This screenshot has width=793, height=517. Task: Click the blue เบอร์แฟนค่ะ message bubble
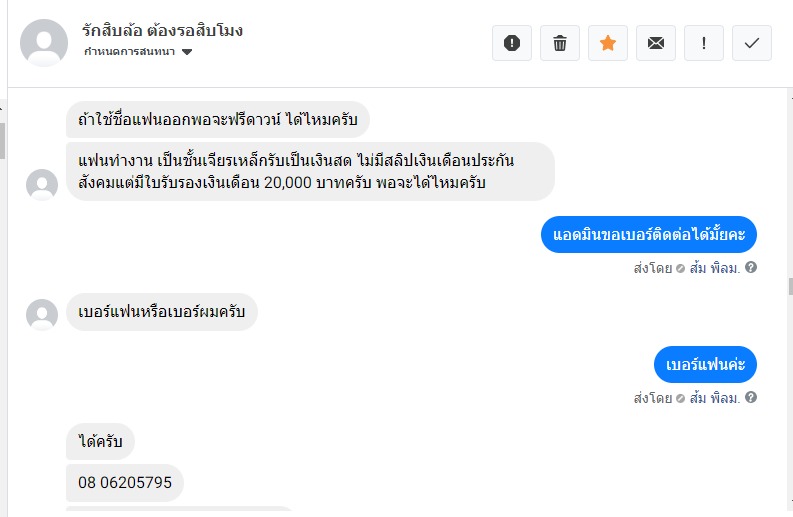705,364
